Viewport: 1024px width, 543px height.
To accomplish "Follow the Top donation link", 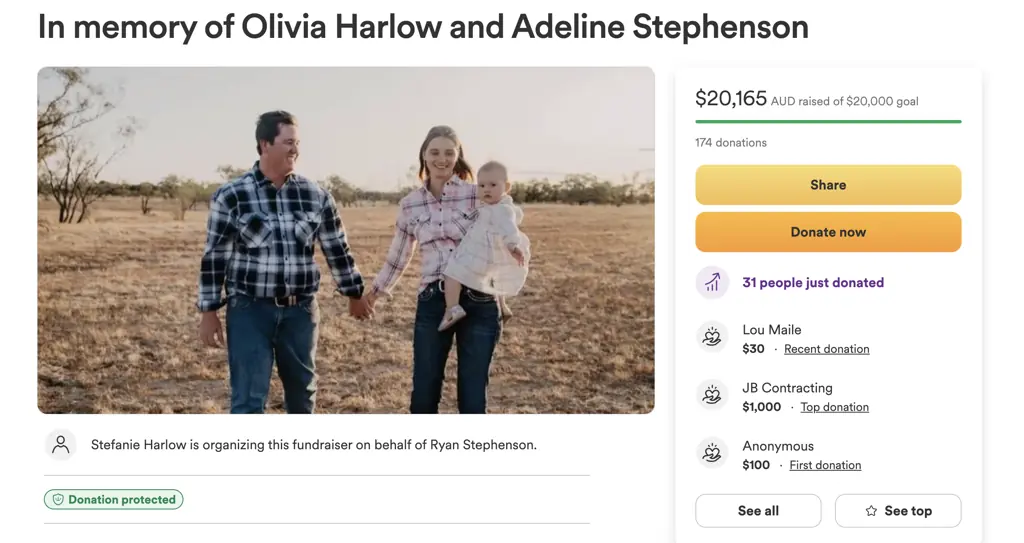I will tap(834, 407).
